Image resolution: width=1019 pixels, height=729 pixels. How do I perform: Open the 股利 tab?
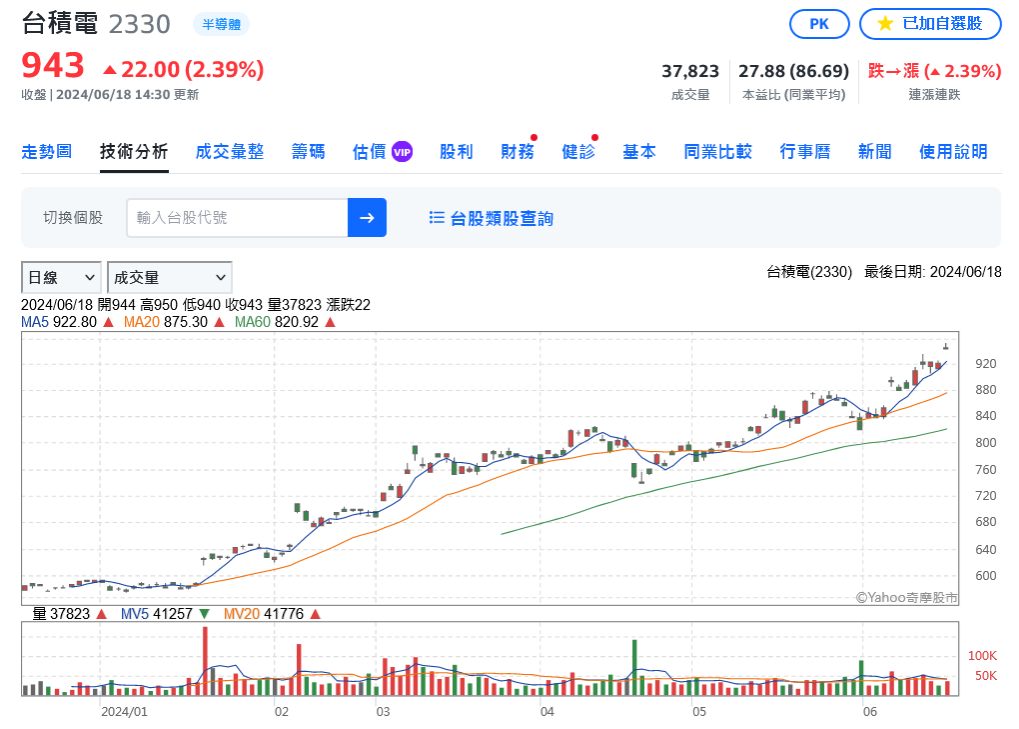456,152
